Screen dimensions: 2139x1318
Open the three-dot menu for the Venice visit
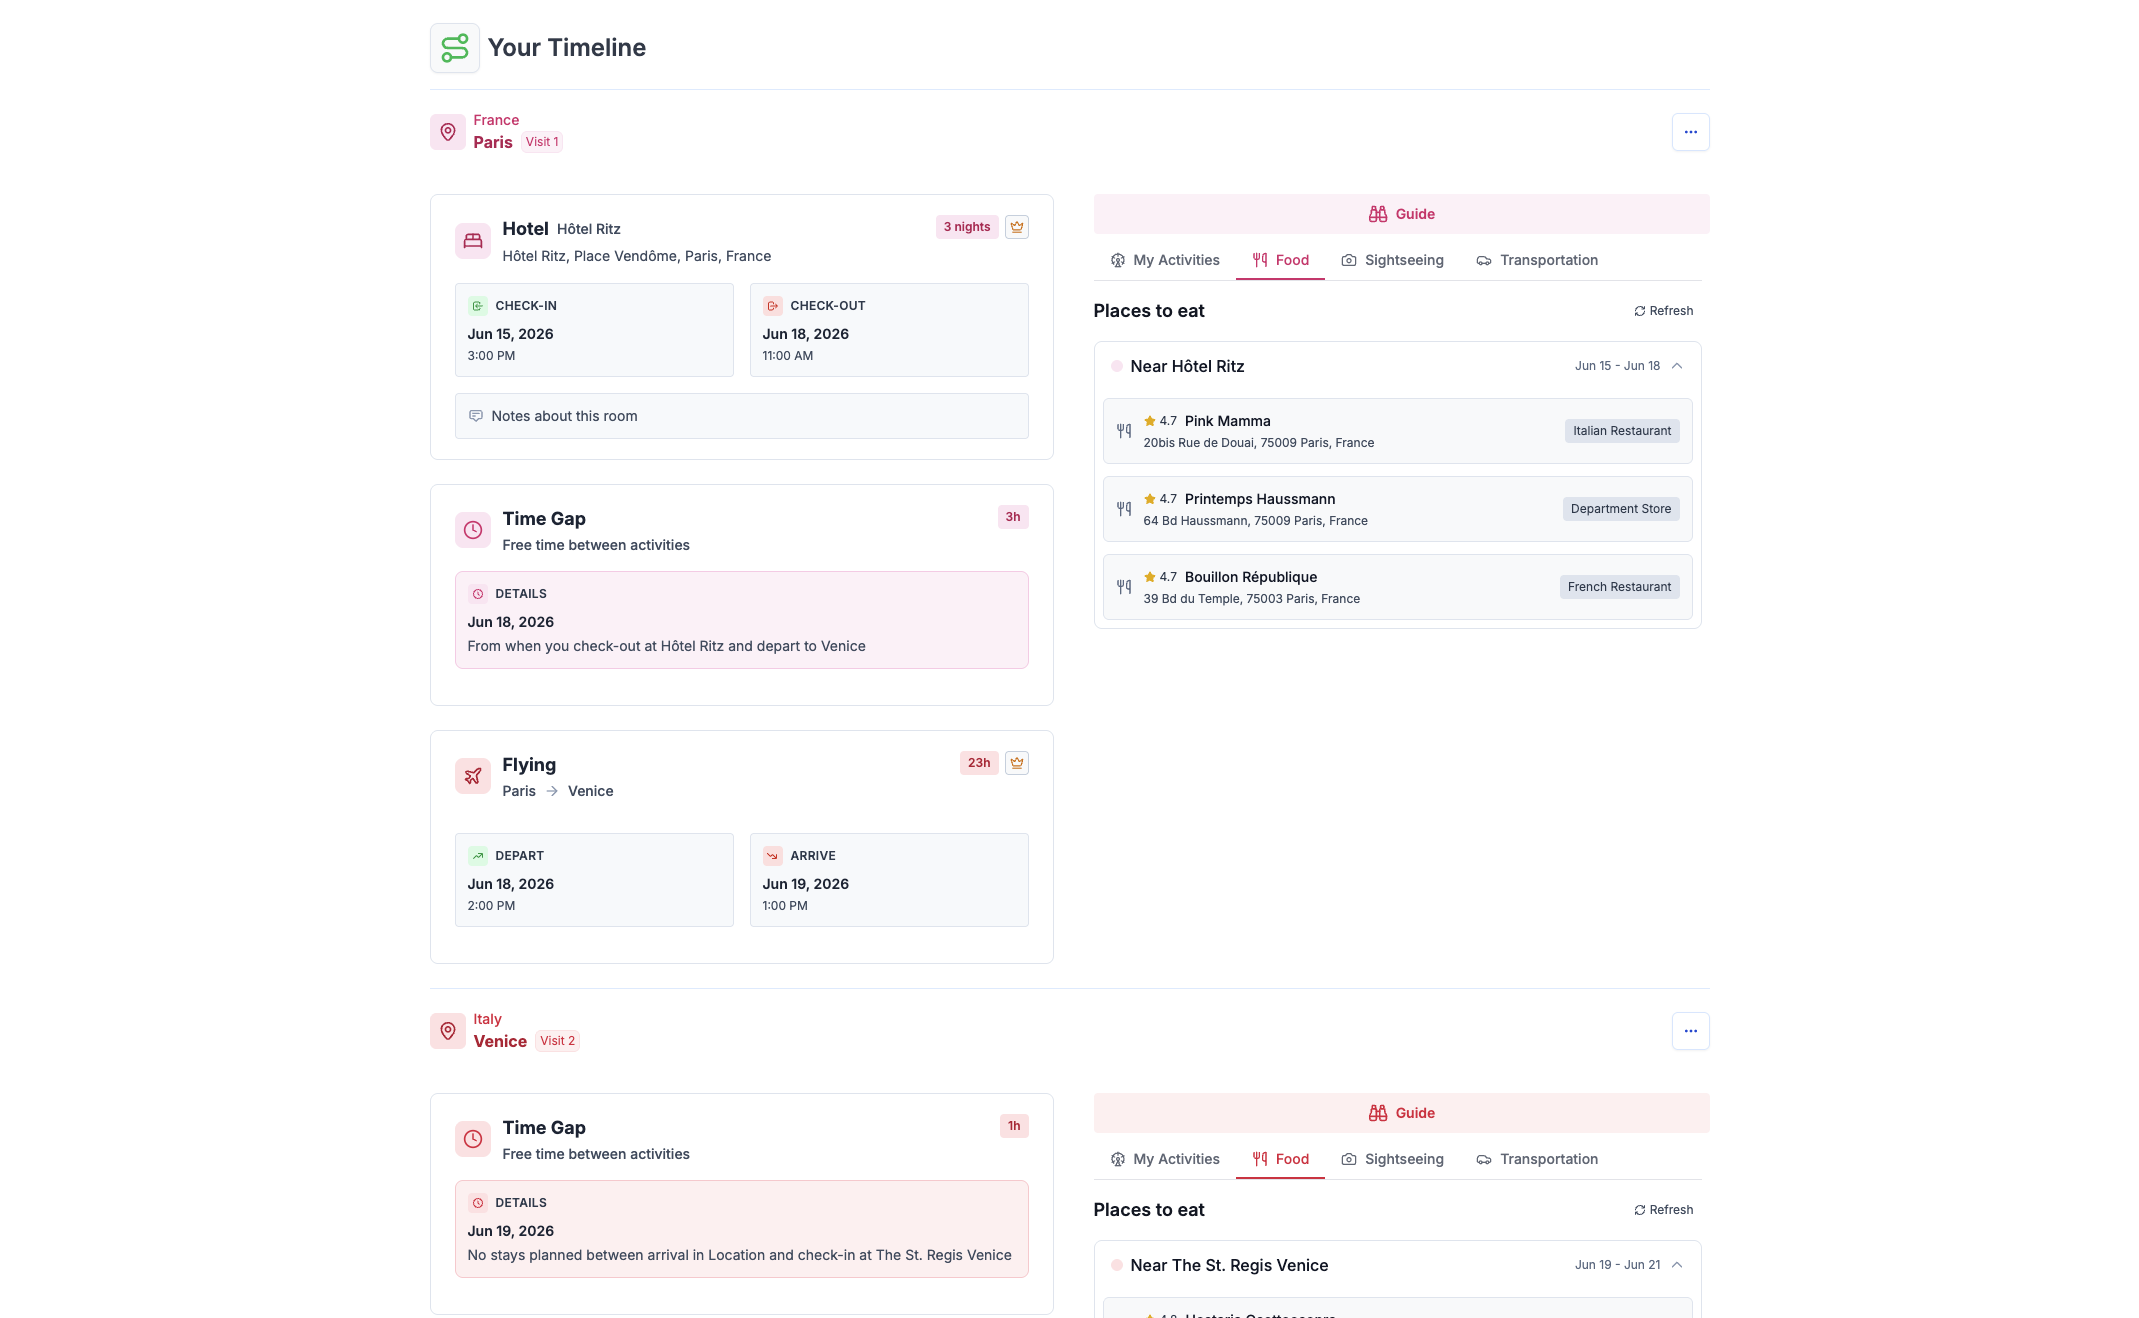[1690, 1030]
